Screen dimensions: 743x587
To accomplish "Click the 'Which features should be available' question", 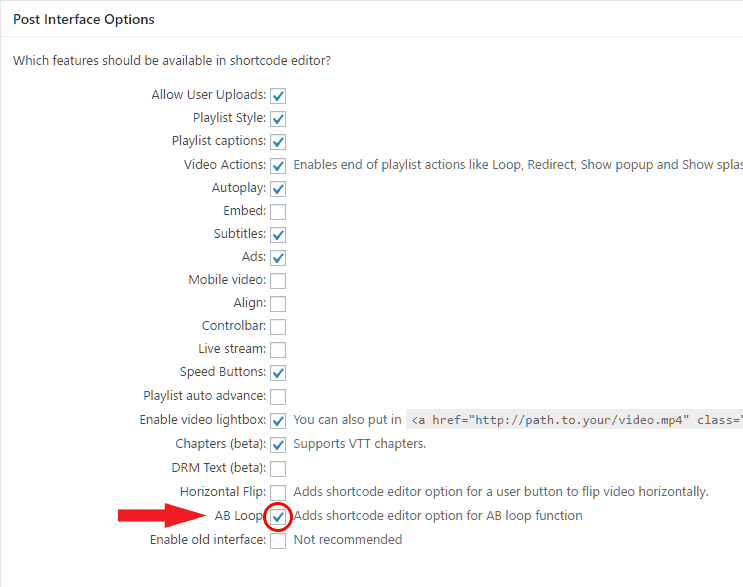I will (x=172, y=61).
